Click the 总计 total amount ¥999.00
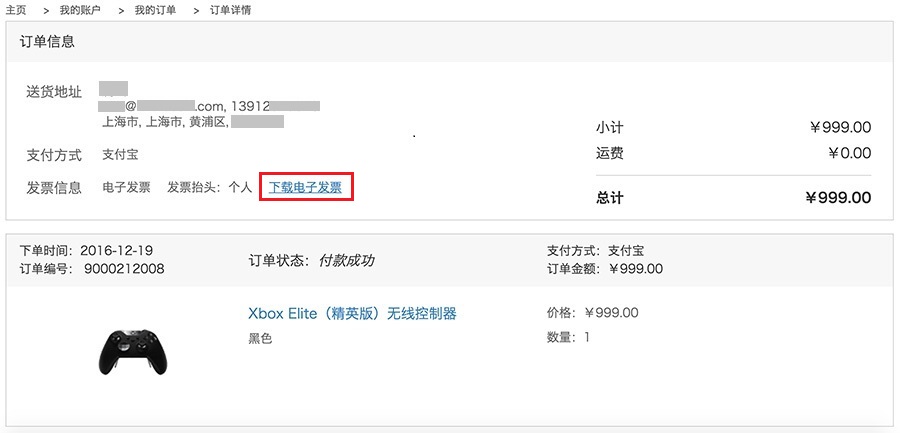Screen dimensions: 900x433 [x=837, y=198]
